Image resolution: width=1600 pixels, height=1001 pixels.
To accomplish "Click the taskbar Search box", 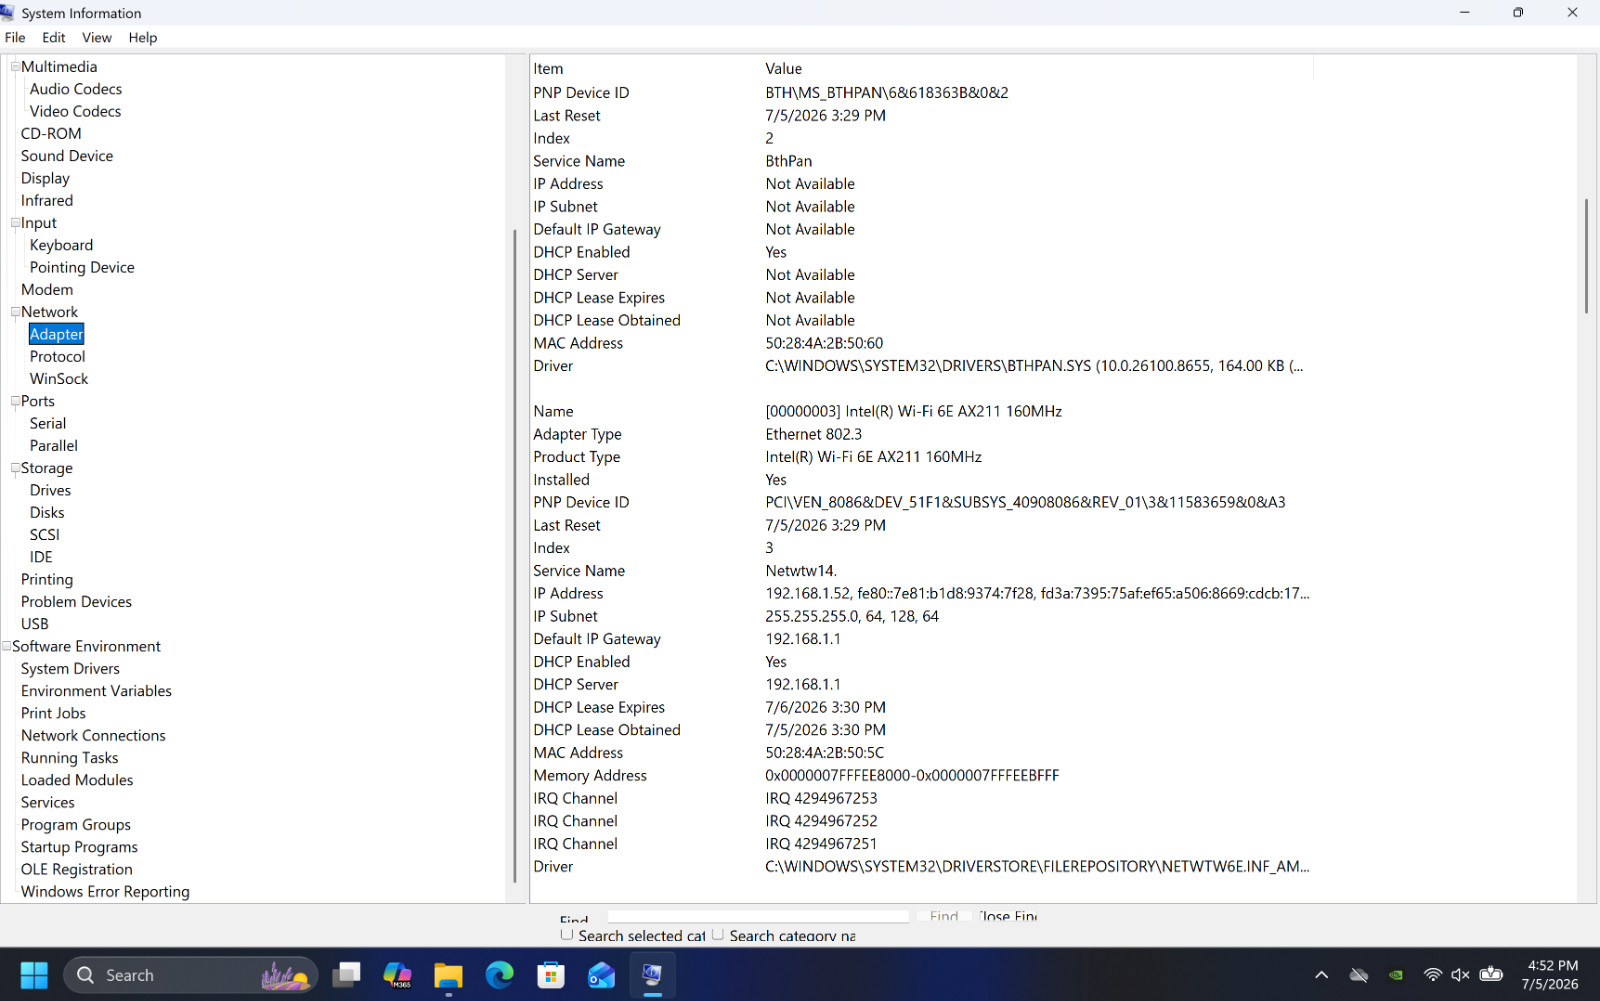I will (x=191, y=975).
